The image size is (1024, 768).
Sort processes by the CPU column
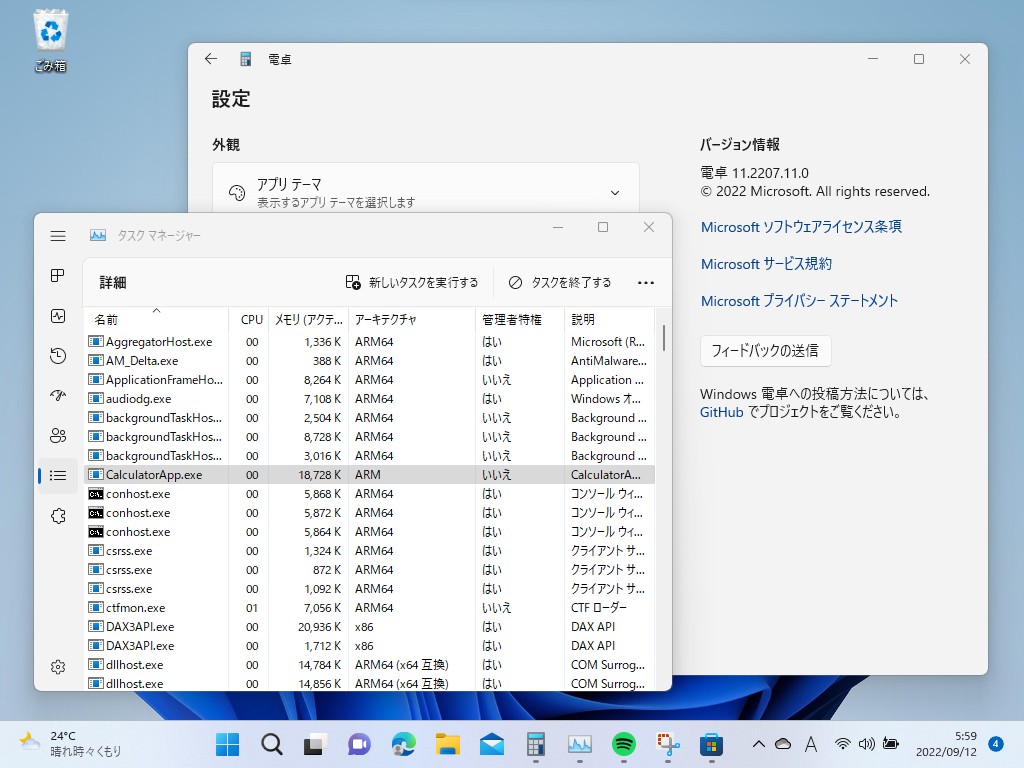(250, 319)
